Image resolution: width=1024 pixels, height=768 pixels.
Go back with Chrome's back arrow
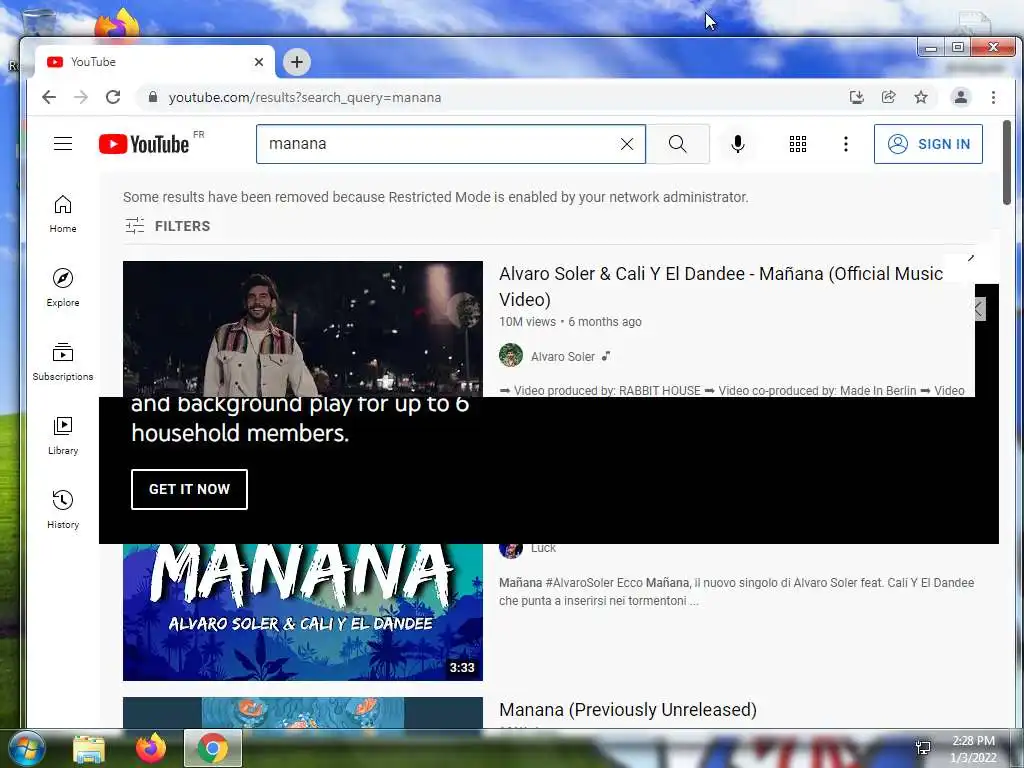pos(49,97)
